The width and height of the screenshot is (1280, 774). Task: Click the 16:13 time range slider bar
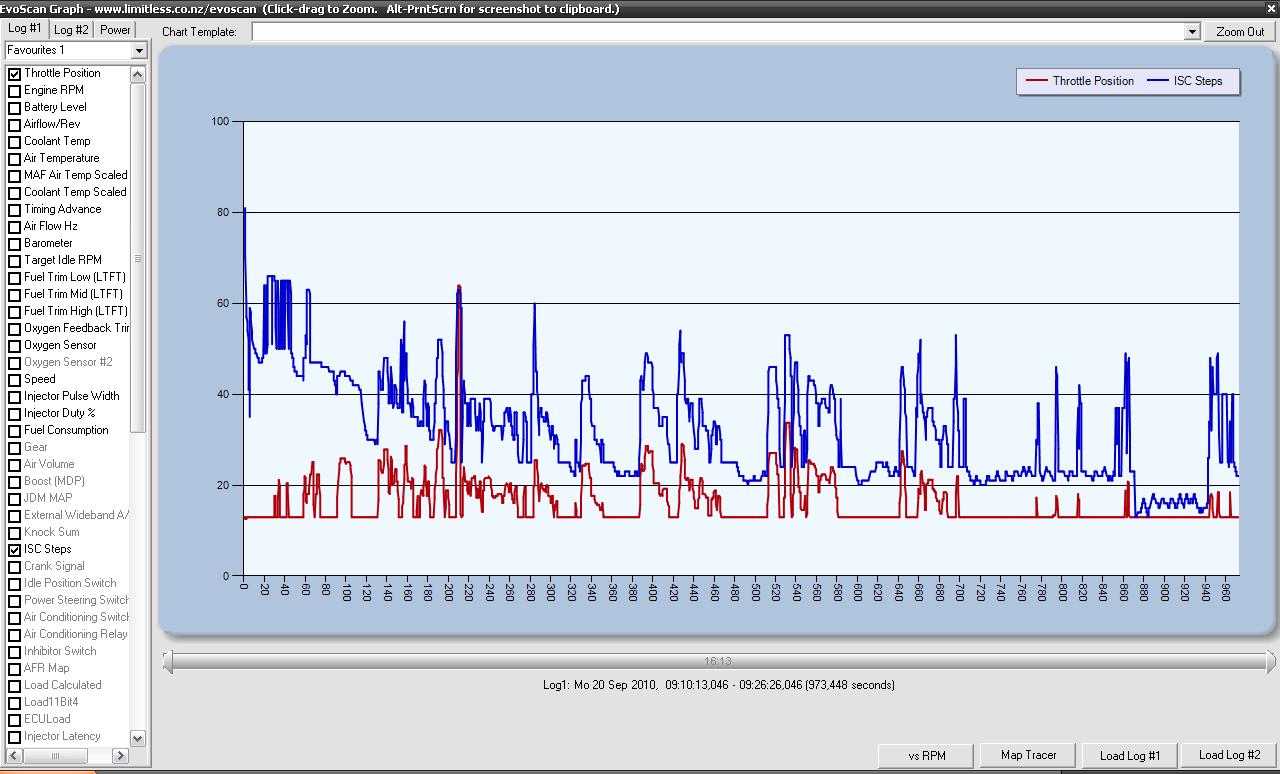coord(718,661)
